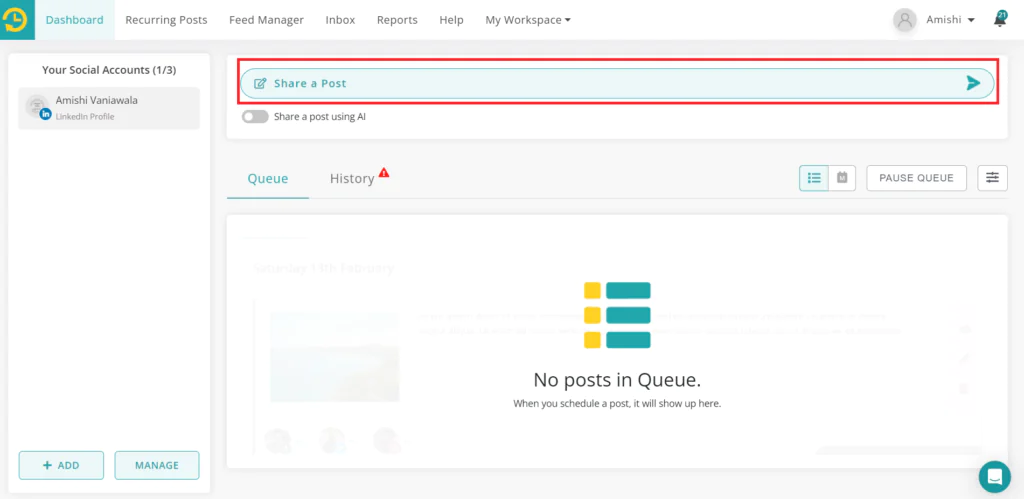The width and height of the screenshot is (1024, 499).
Task: Select the History tab
Action: 351,178
